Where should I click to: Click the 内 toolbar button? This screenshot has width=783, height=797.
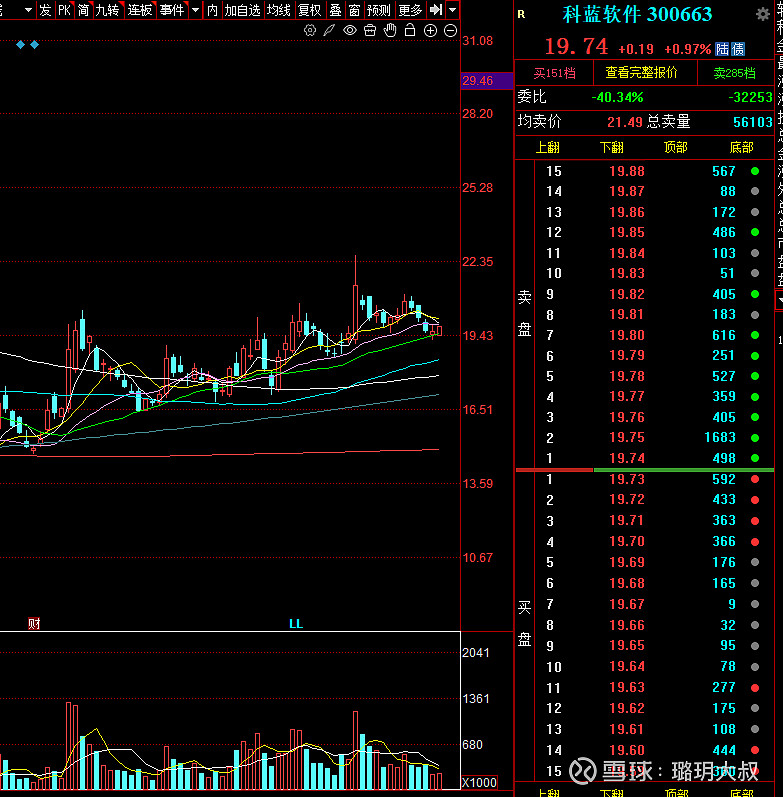click(213, 10)
